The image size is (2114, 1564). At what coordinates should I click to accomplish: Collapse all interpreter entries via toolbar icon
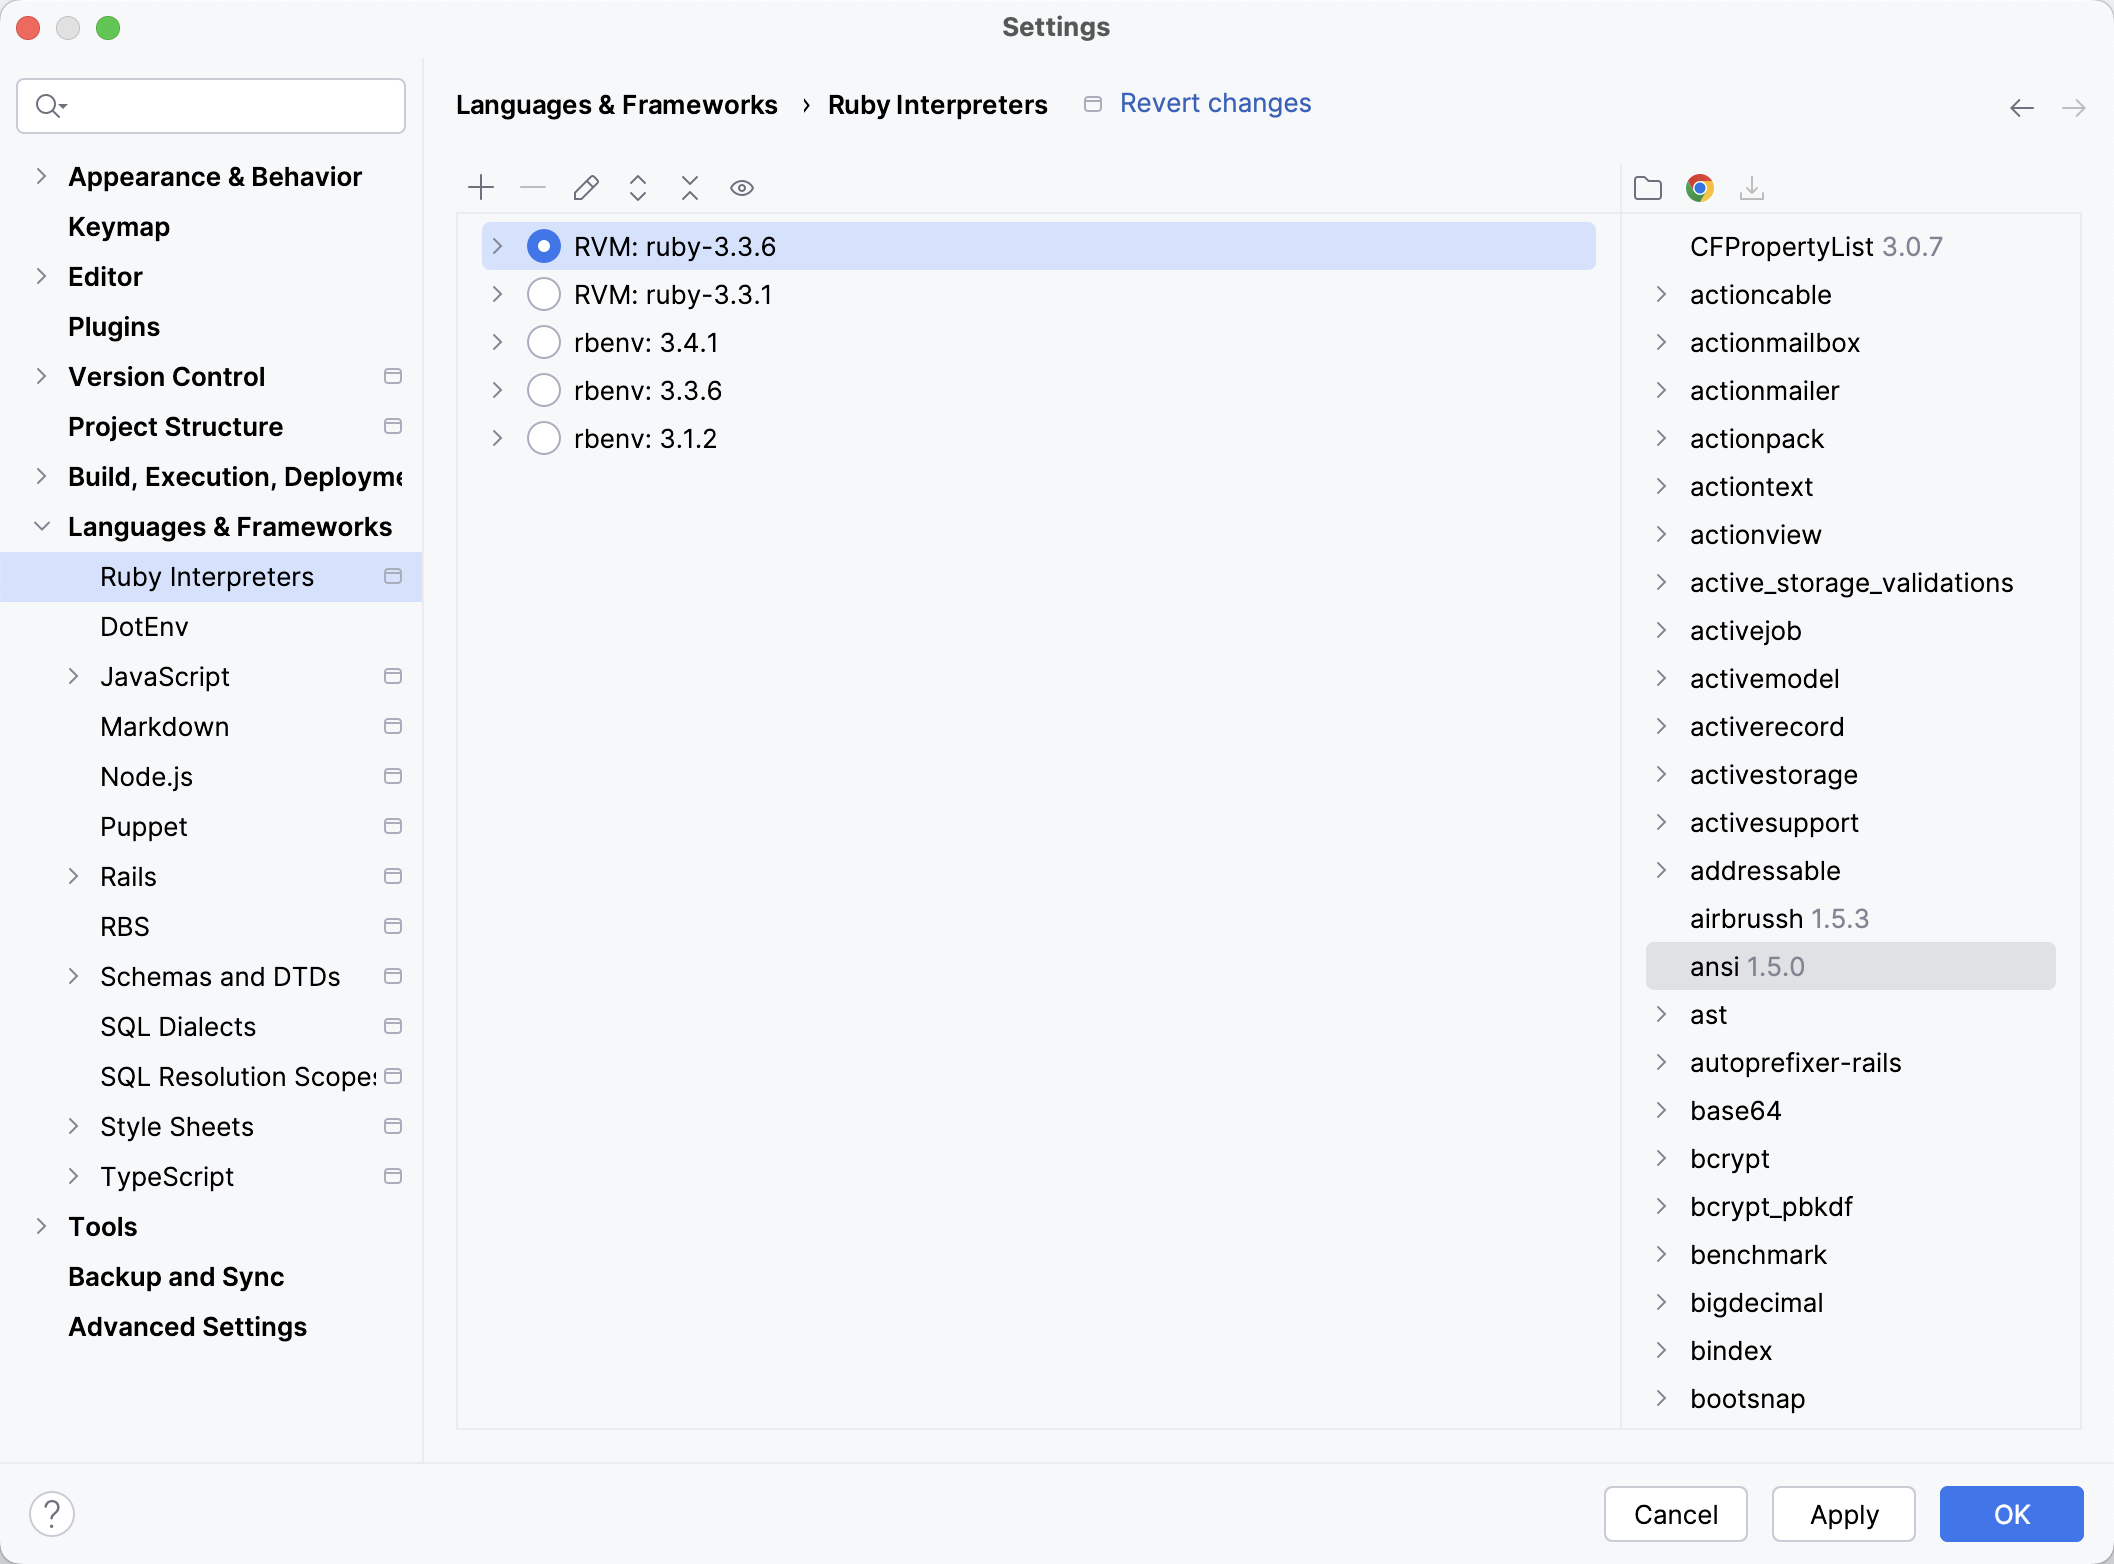(690, 188)
